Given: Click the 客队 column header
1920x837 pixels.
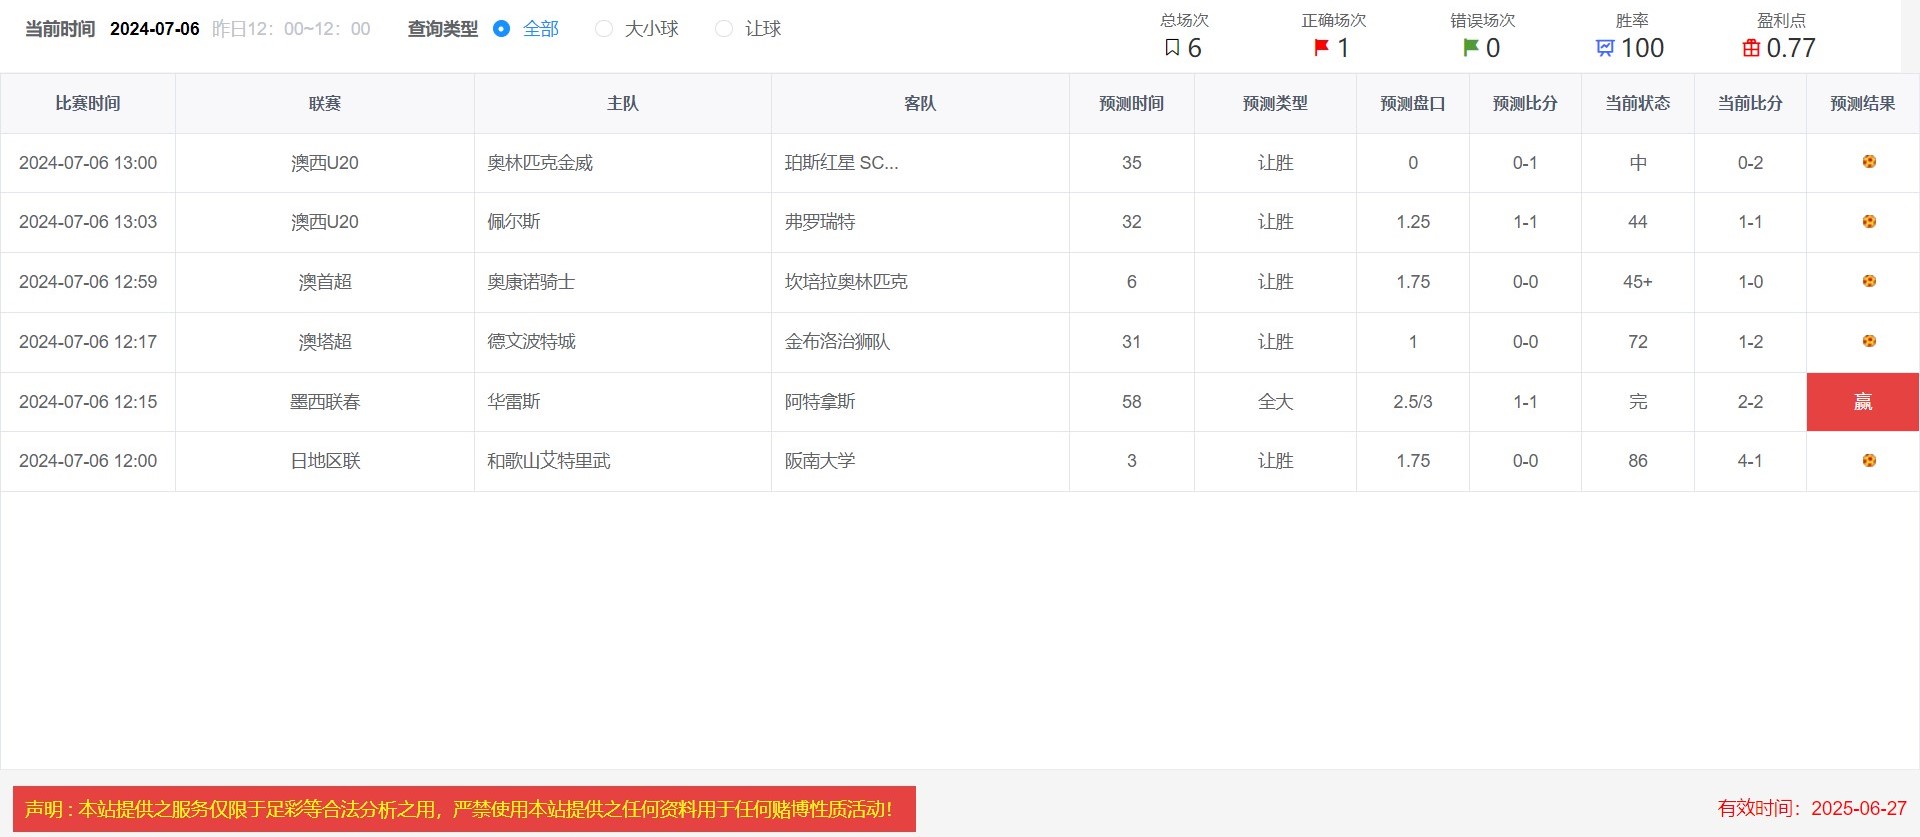Looking at the screenshot, I should pyautogui.click(x=920, y=103).
